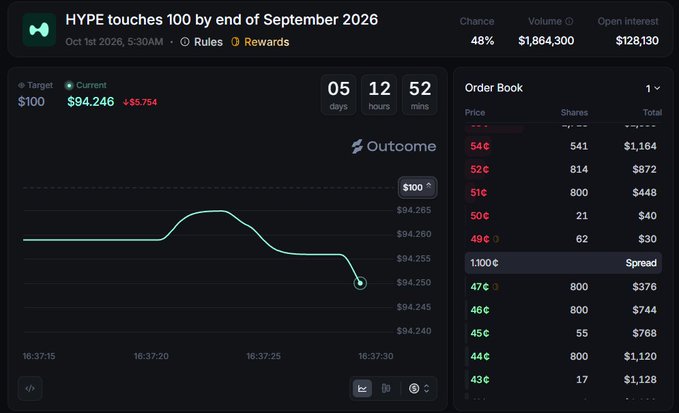The width and height of the screenshot is (679, 413).
Task: Click the 12 hours countdown box
Action: [x=379, y=95]
